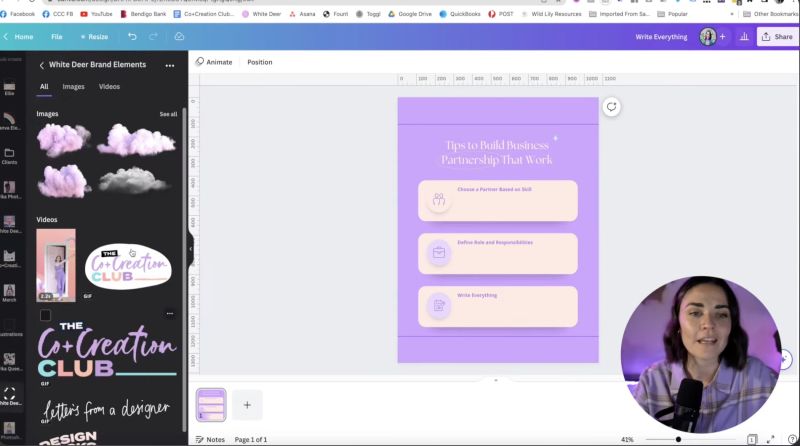Select the lower left pink cloud image
This screenshot has width=800, height=446.
click(64, 181)
